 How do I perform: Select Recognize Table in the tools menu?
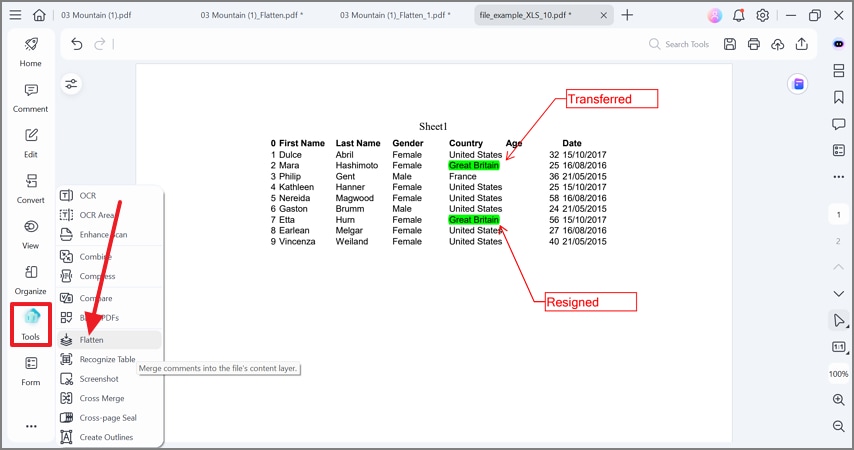tap(109, 360)
